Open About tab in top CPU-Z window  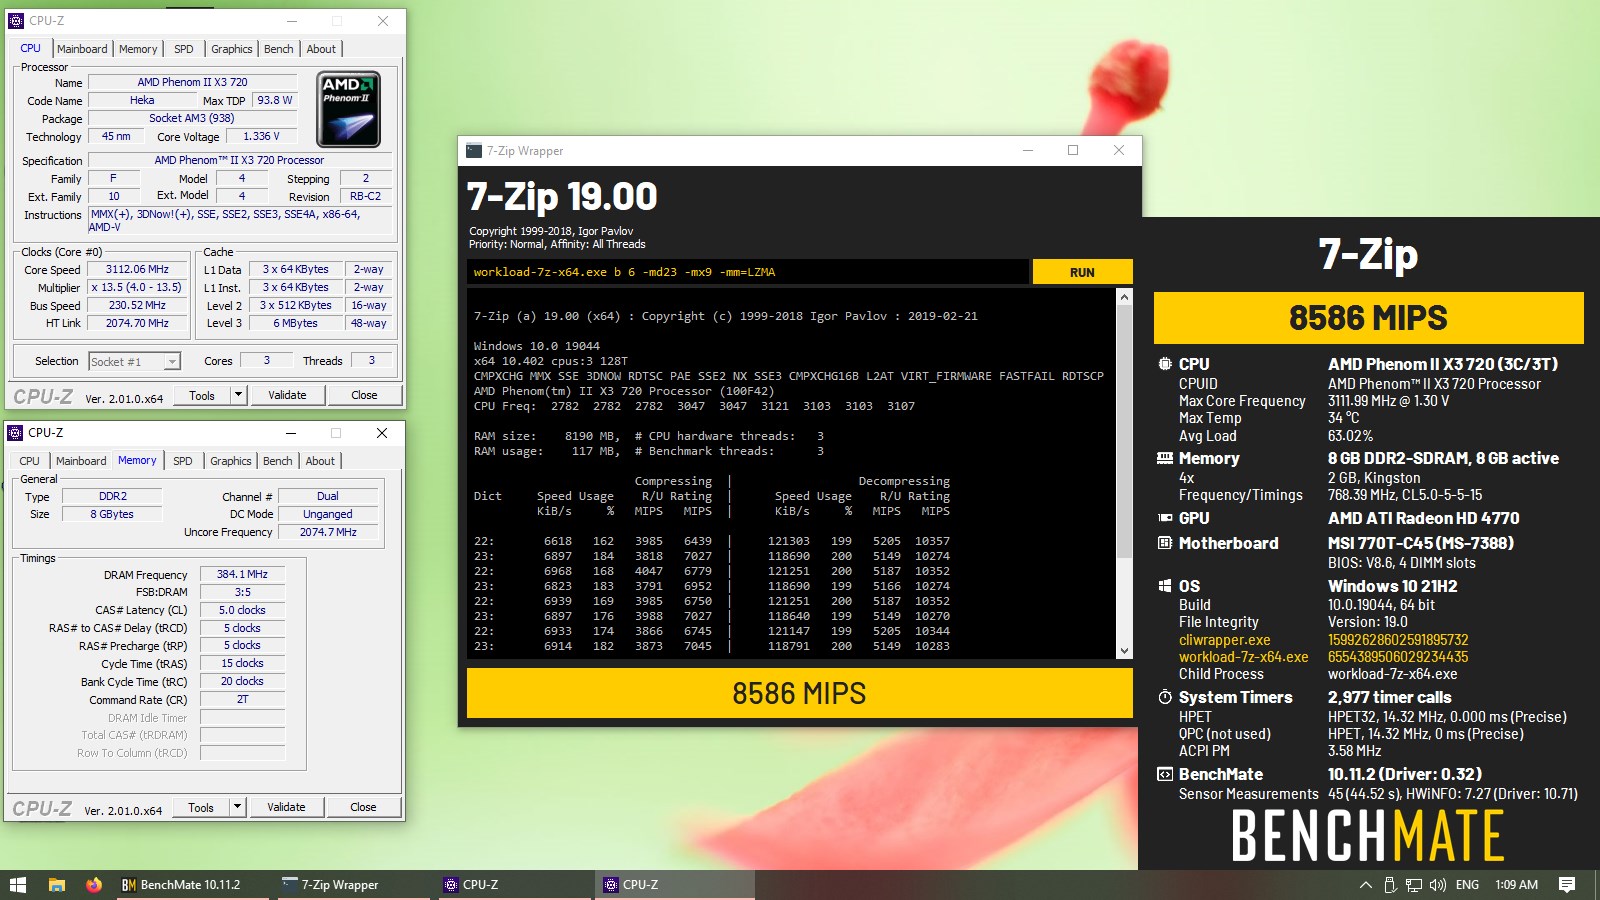coord(321,49)
